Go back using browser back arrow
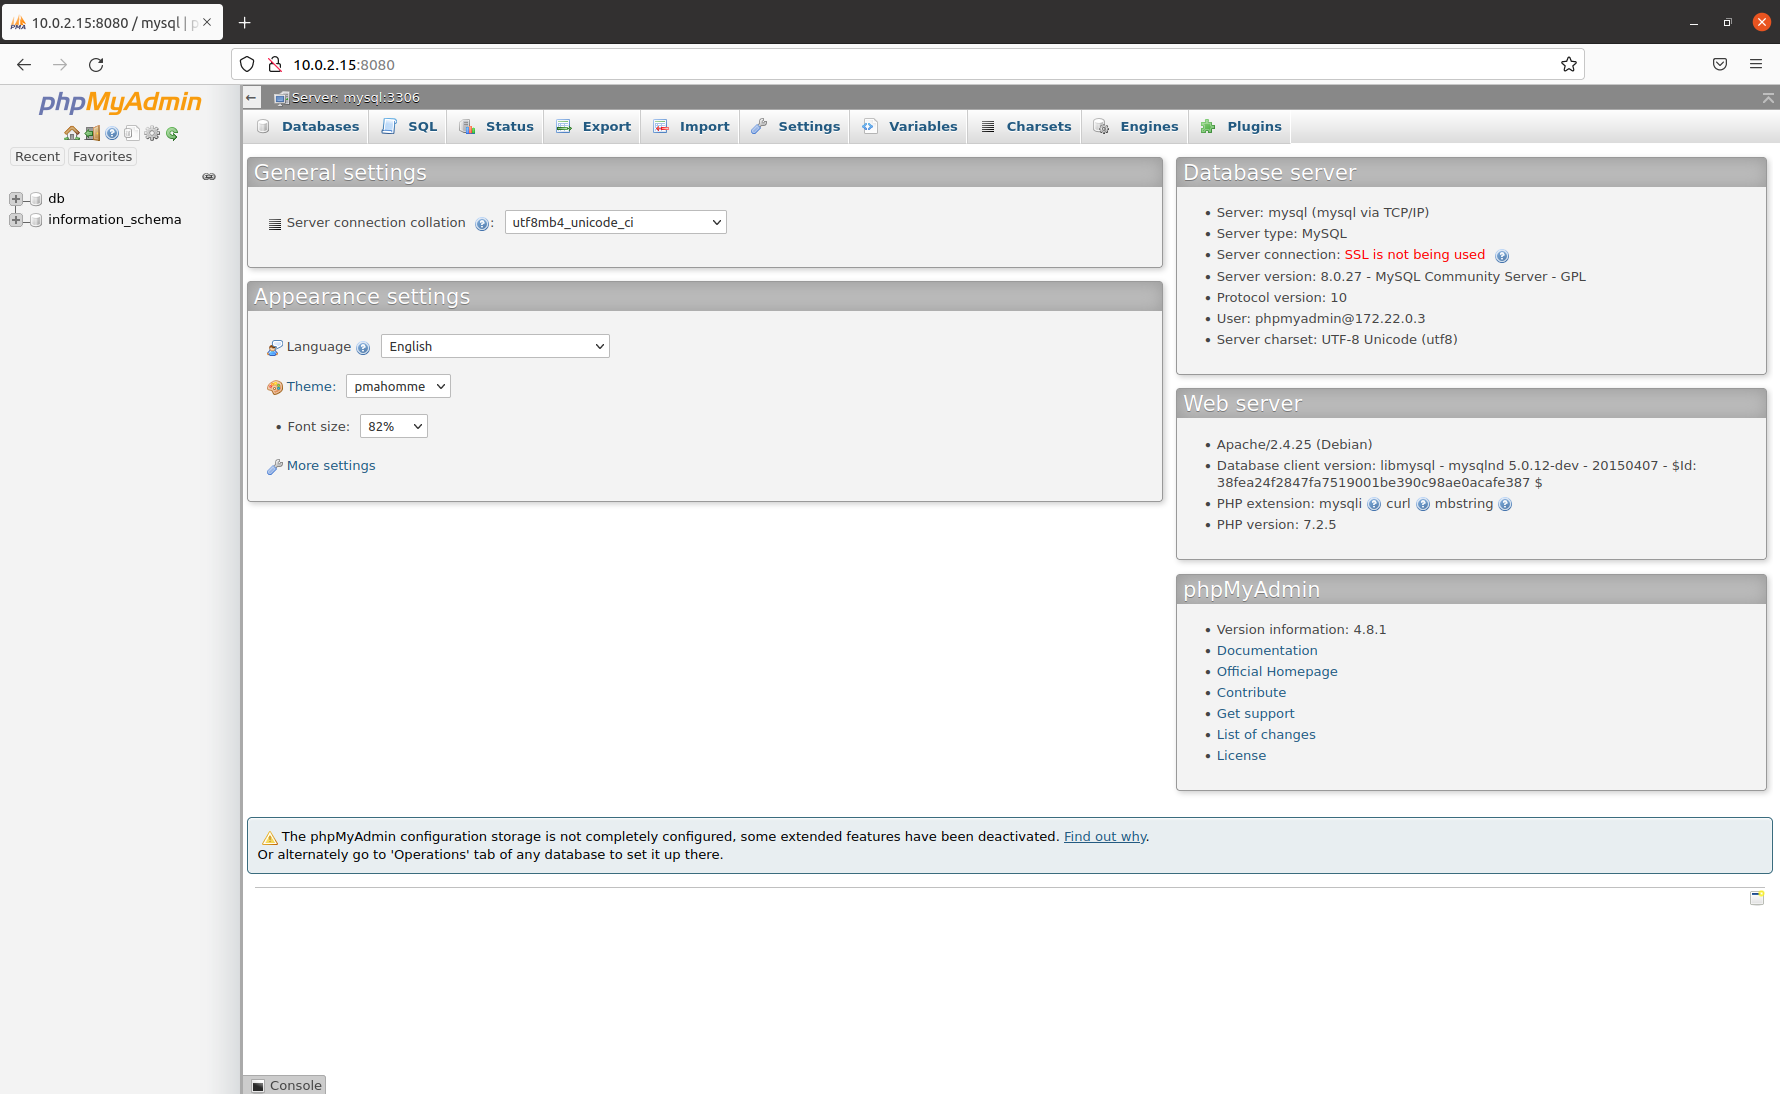The height and width of the screenshot is (1094, 1780). pyautogui.click(x=24, y=64)
